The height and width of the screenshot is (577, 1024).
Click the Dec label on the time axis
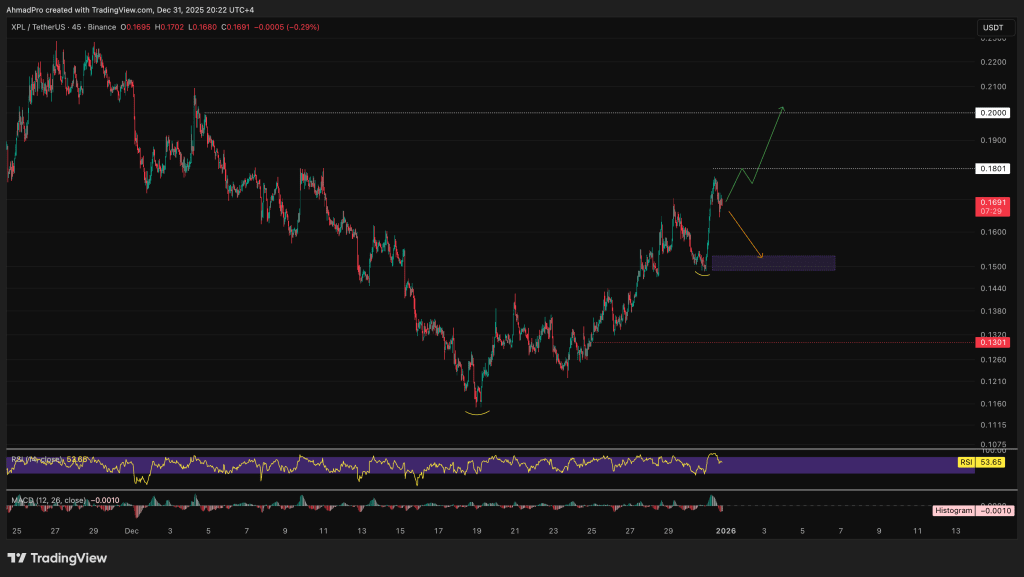point(130,531)
